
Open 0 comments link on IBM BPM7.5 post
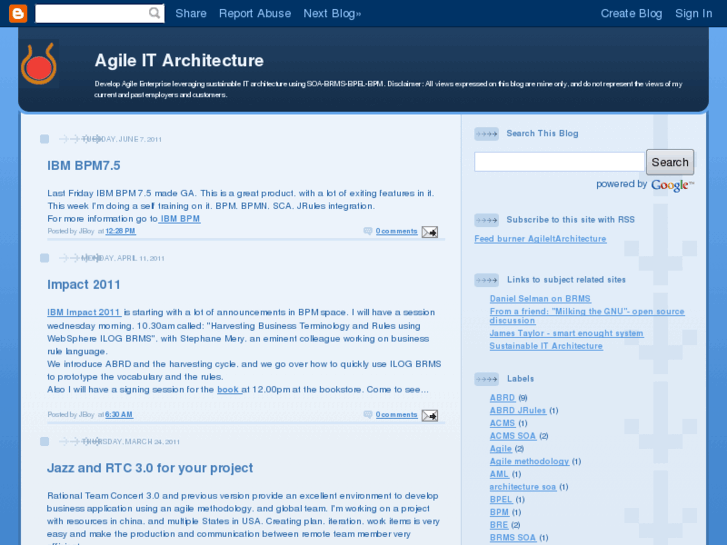pos(396,231)
